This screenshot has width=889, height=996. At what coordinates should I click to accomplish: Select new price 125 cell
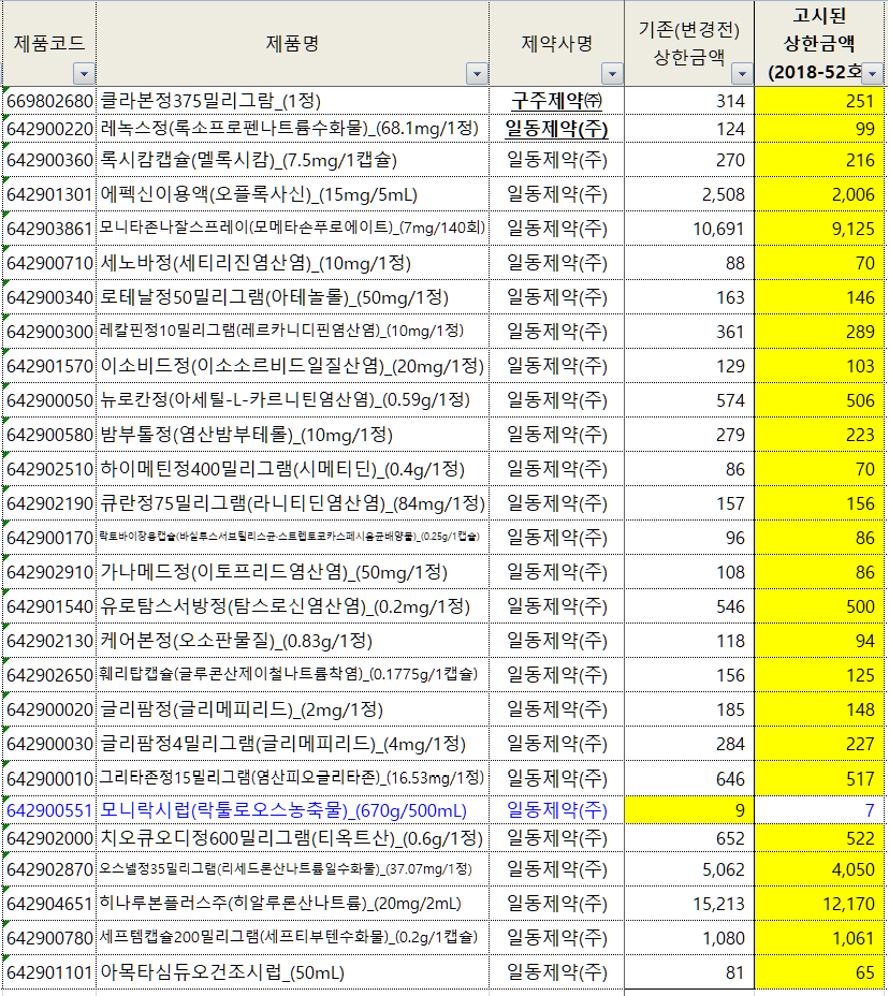820,675
